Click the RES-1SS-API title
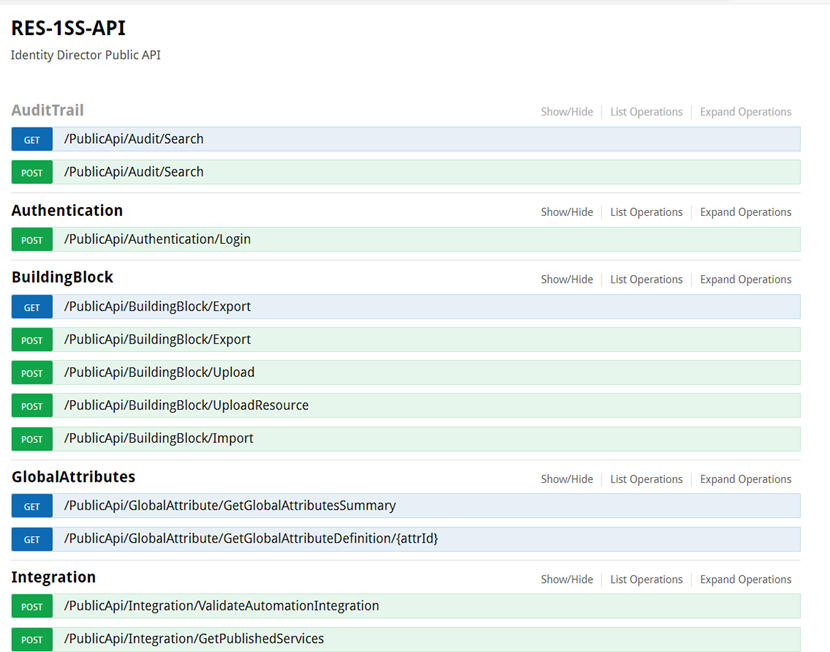Image resolution: width=830 pixels, height=652 pixels. pyautogui.click(x=68, y=28)
